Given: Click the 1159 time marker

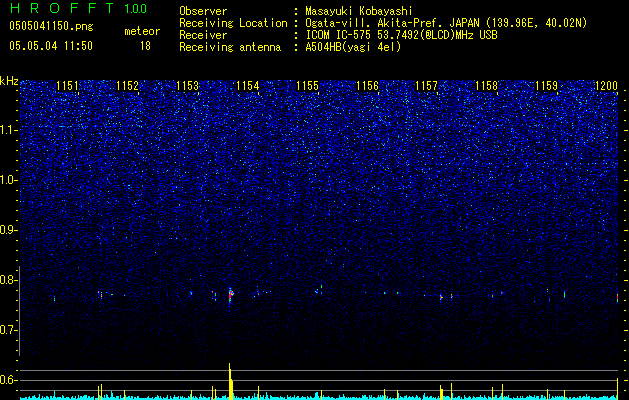Looking at the screenshot, I should tap(547, 86).
